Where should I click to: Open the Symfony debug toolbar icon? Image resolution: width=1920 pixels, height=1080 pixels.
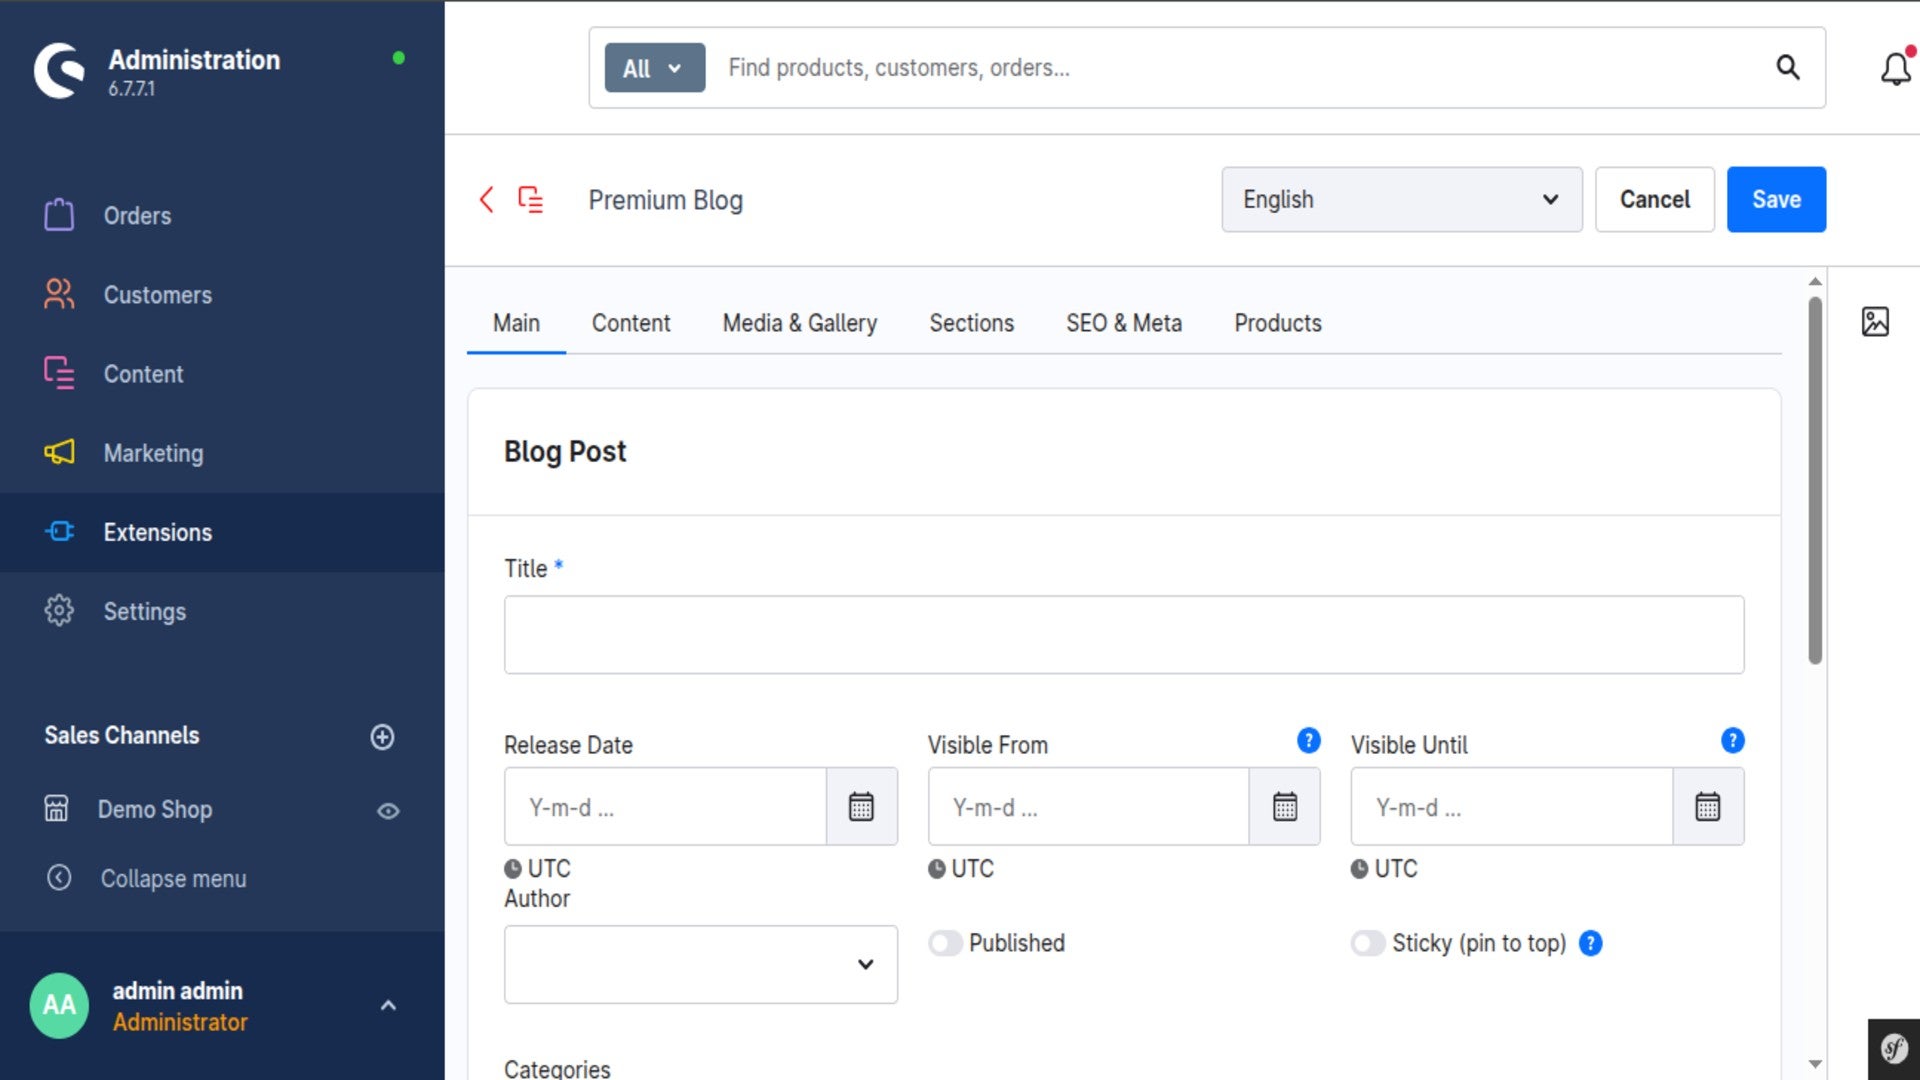[x=1894, y=1048]
